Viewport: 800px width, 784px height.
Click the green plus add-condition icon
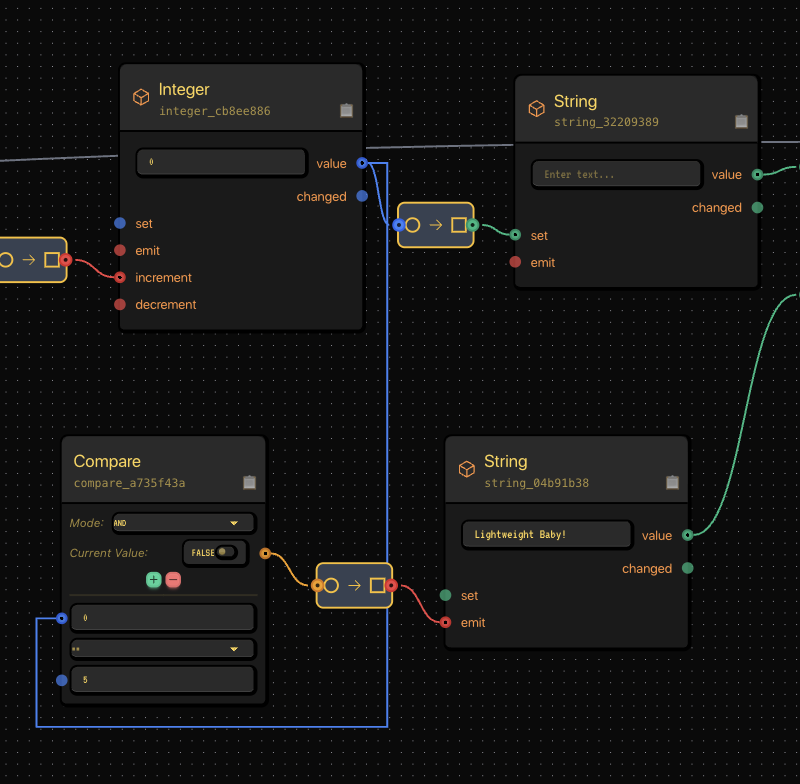[x=153, y=580]
